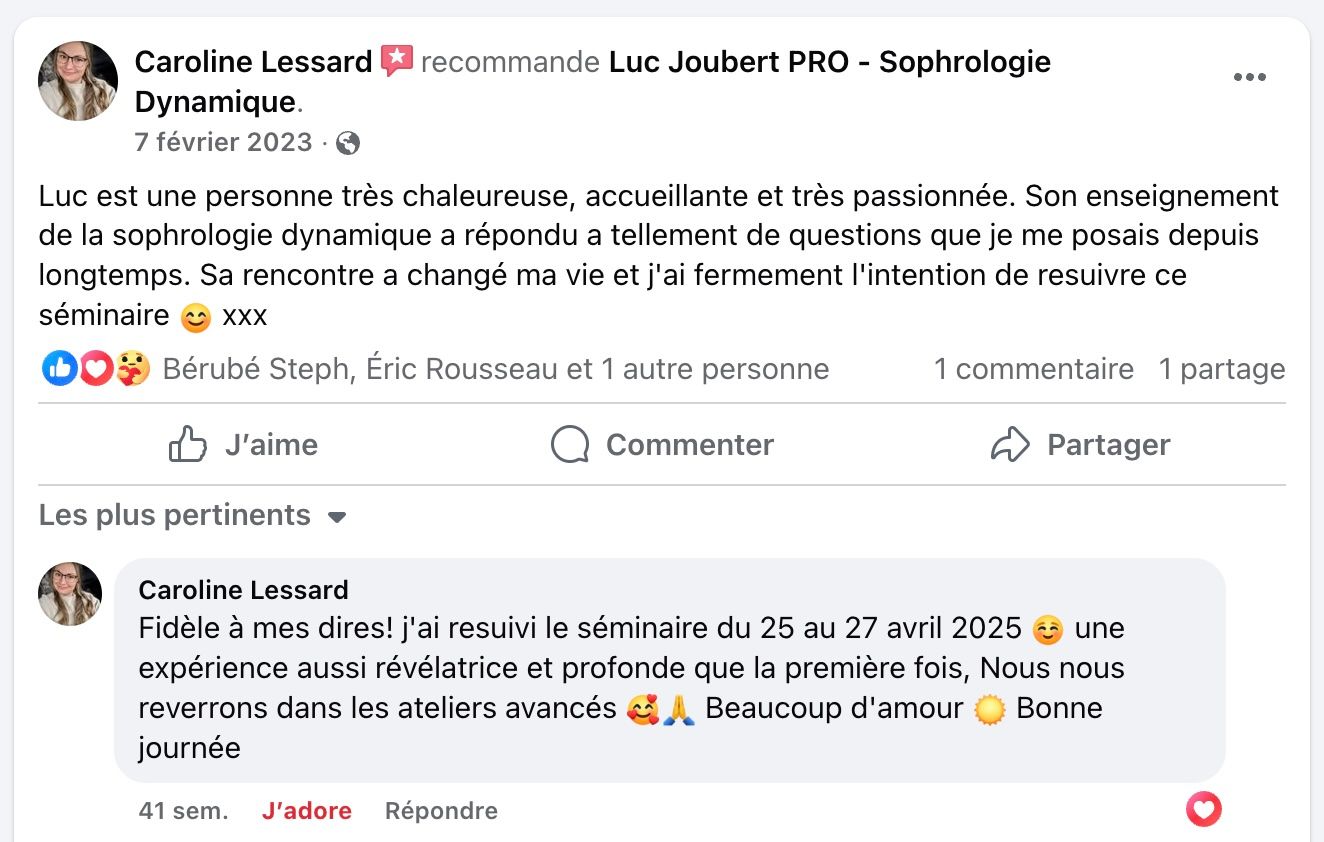This screenshot has width=1324, height=842.
Task: Click the globe public audience icon
Action: [348, 143]
